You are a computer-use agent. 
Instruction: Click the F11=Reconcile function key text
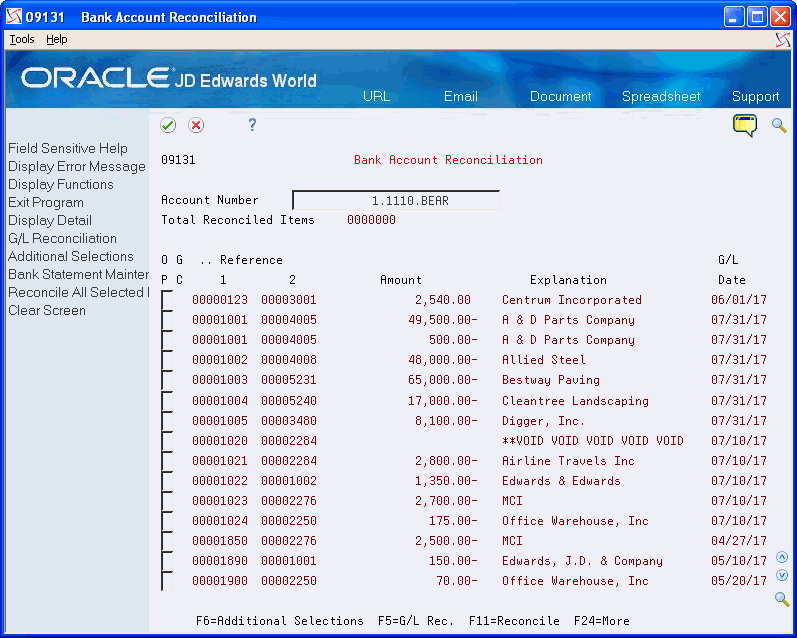tap(514, 621)
